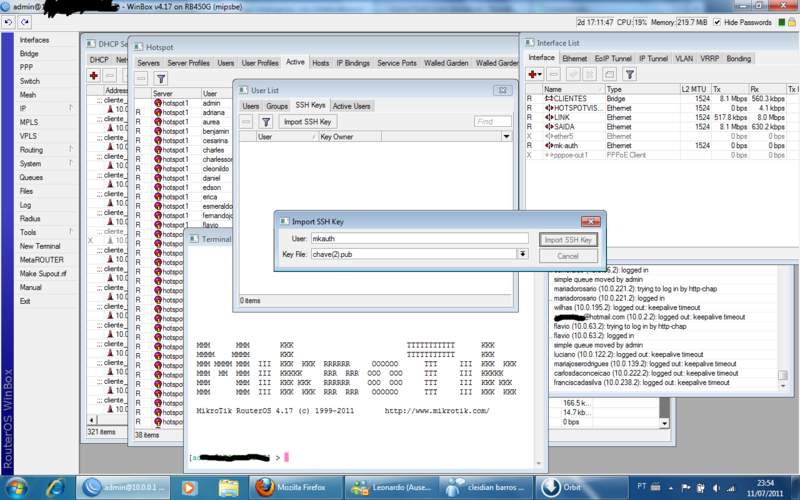Open Interfaces from the sidebar menu

point(34,40)
